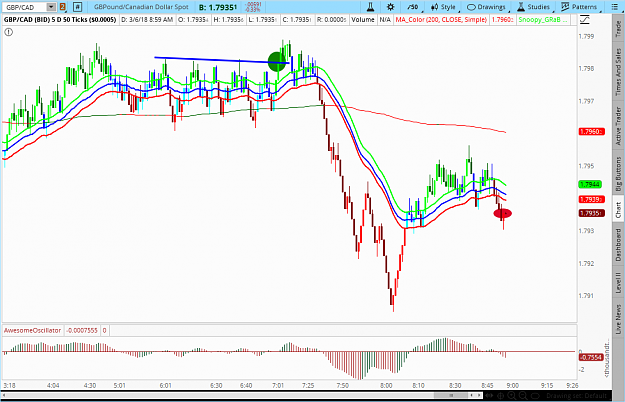625x402 pixels.
Task: Open the Studies menu
Action: (534, 7)
